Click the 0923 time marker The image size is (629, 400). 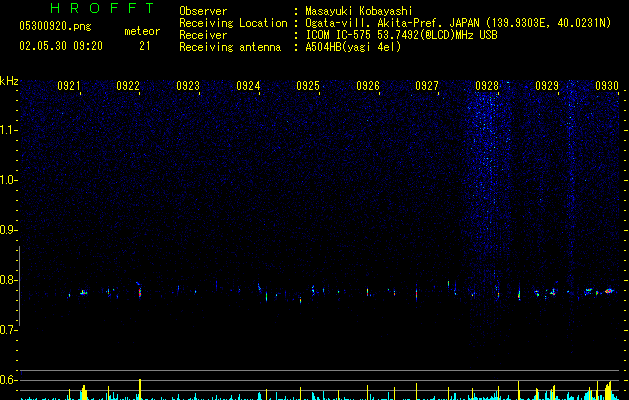pos(188,85)
